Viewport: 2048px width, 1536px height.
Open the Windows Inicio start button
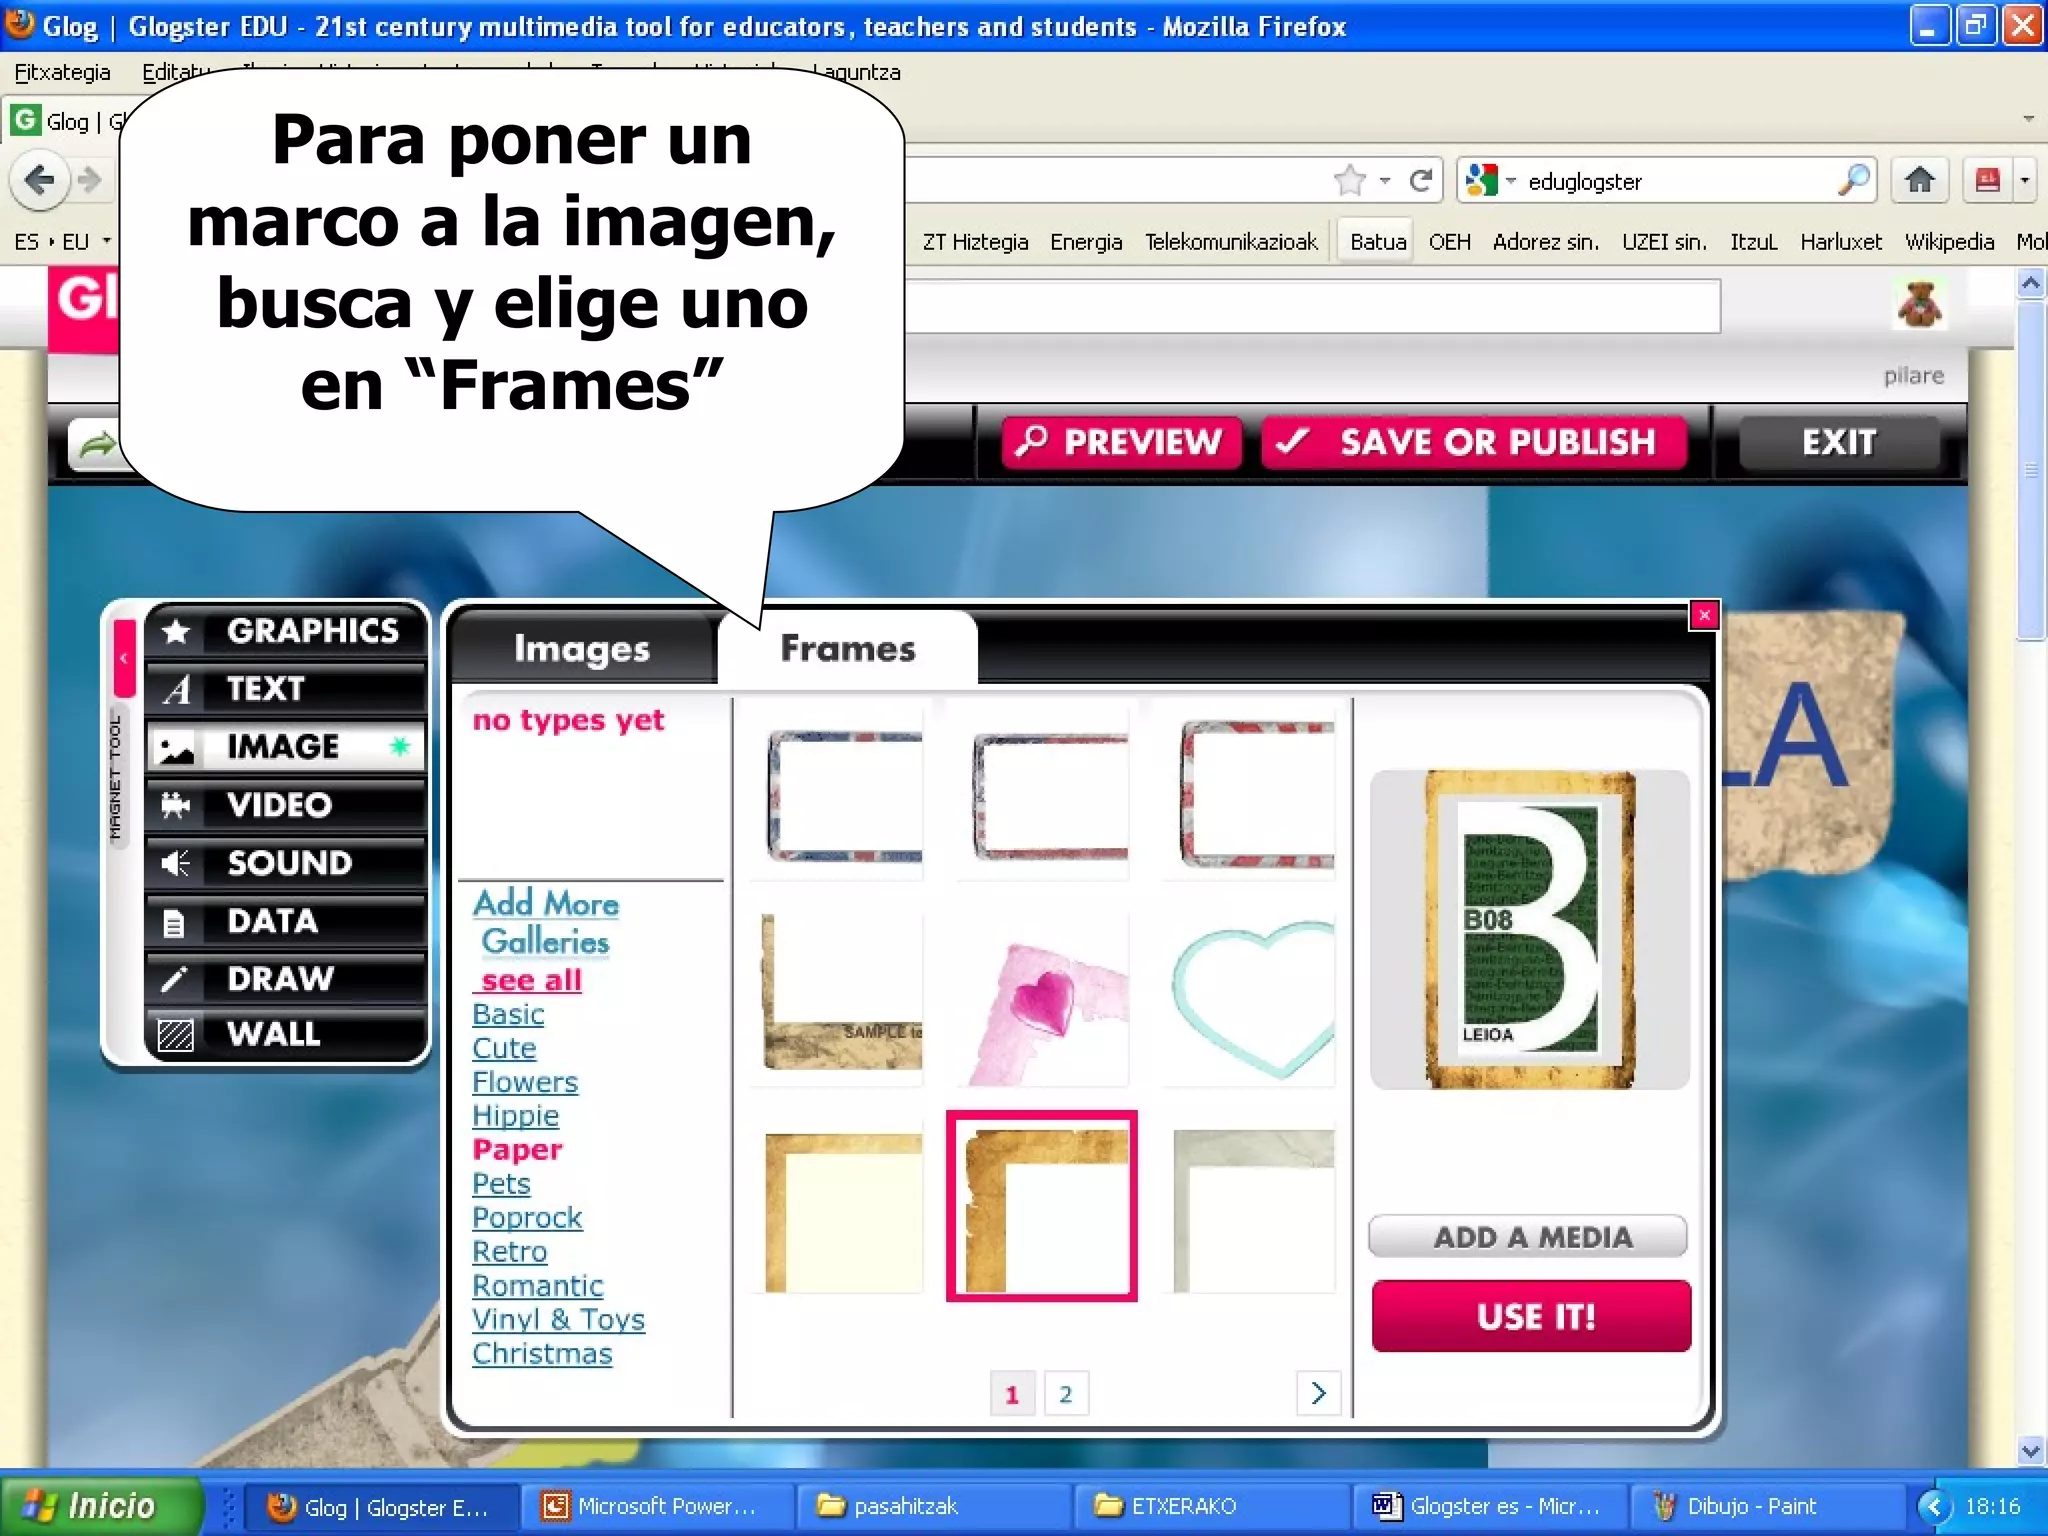(100, 1505)
